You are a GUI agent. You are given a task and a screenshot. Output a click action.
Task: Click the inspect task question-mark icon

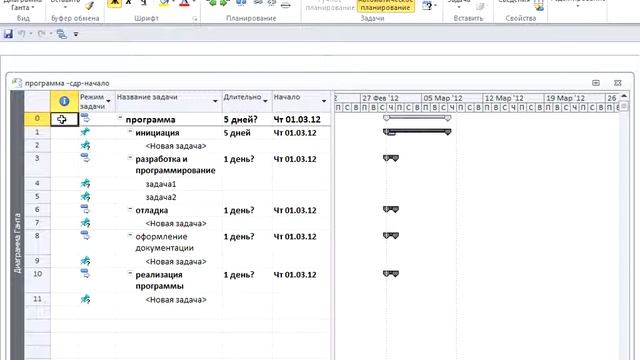coord(427,6)
